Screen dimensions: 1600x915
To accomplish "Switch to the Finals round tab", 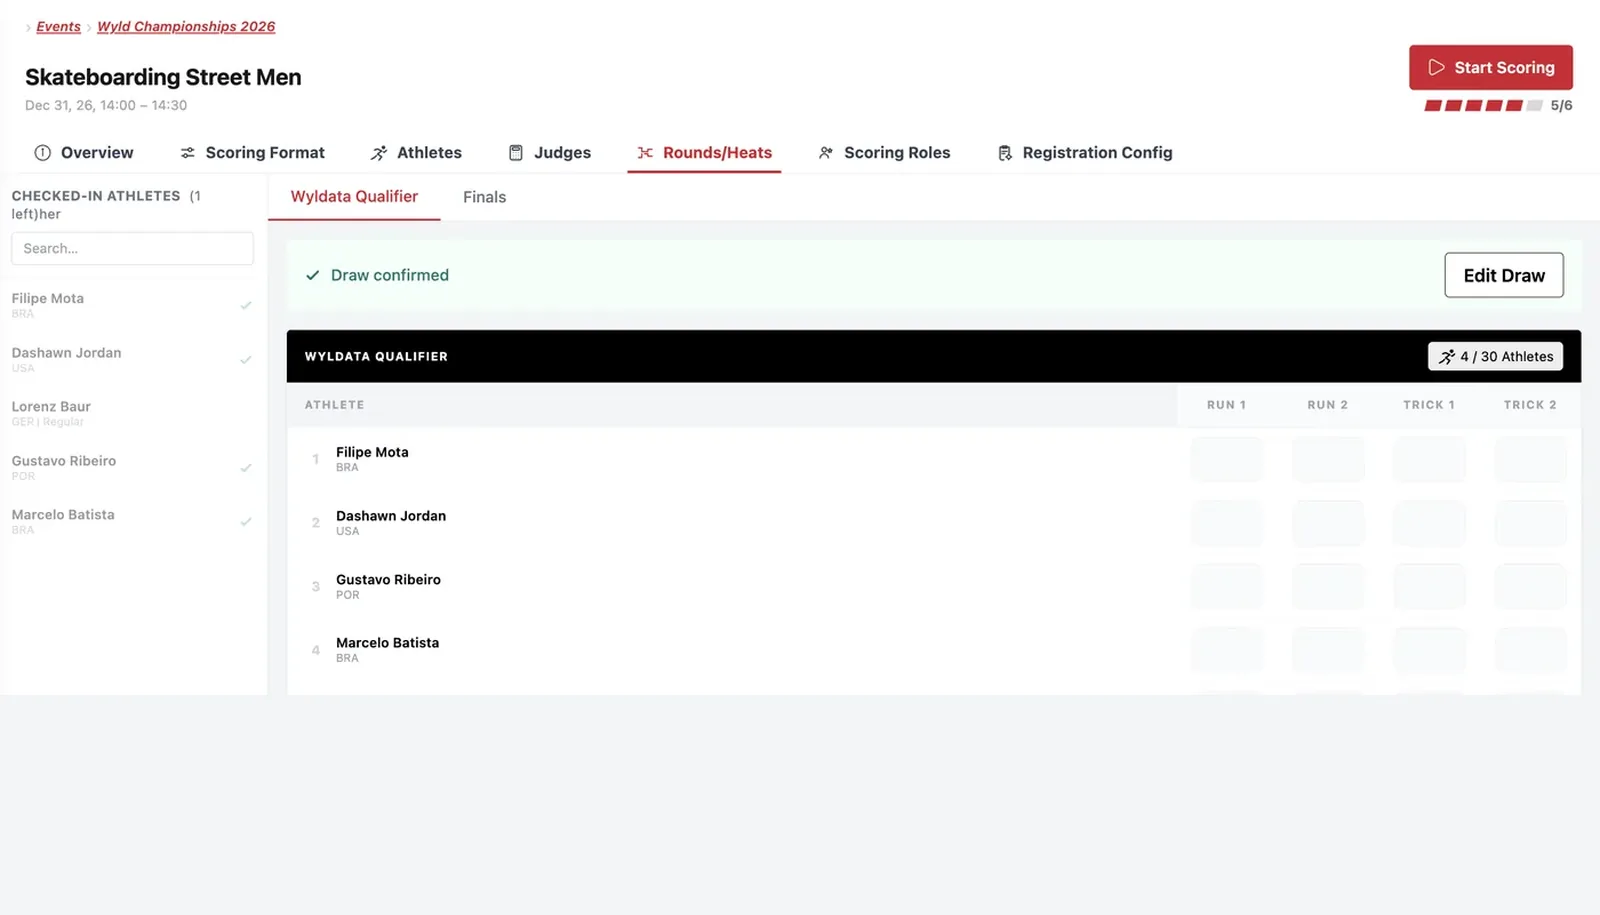I will (484, 197).
